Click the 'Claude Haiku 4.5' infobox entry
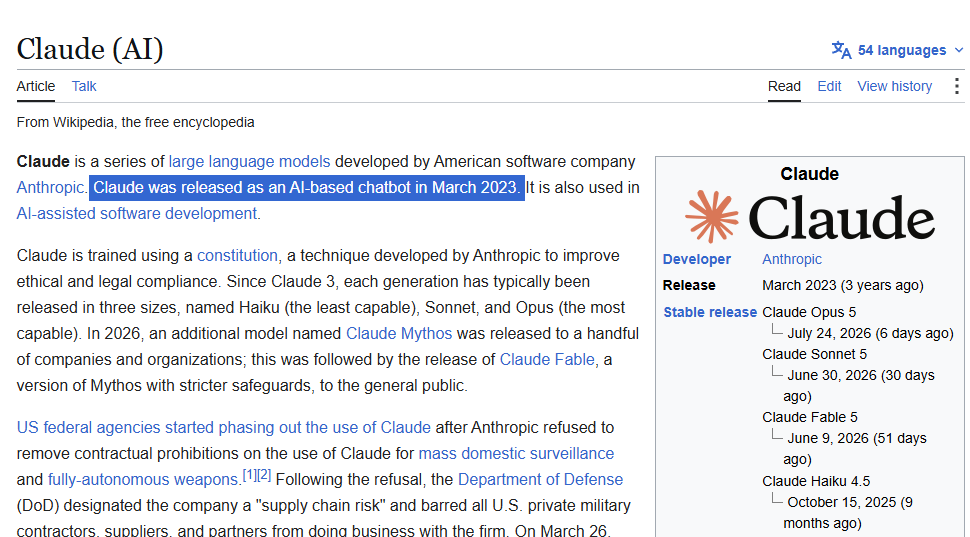 (816, 481)
